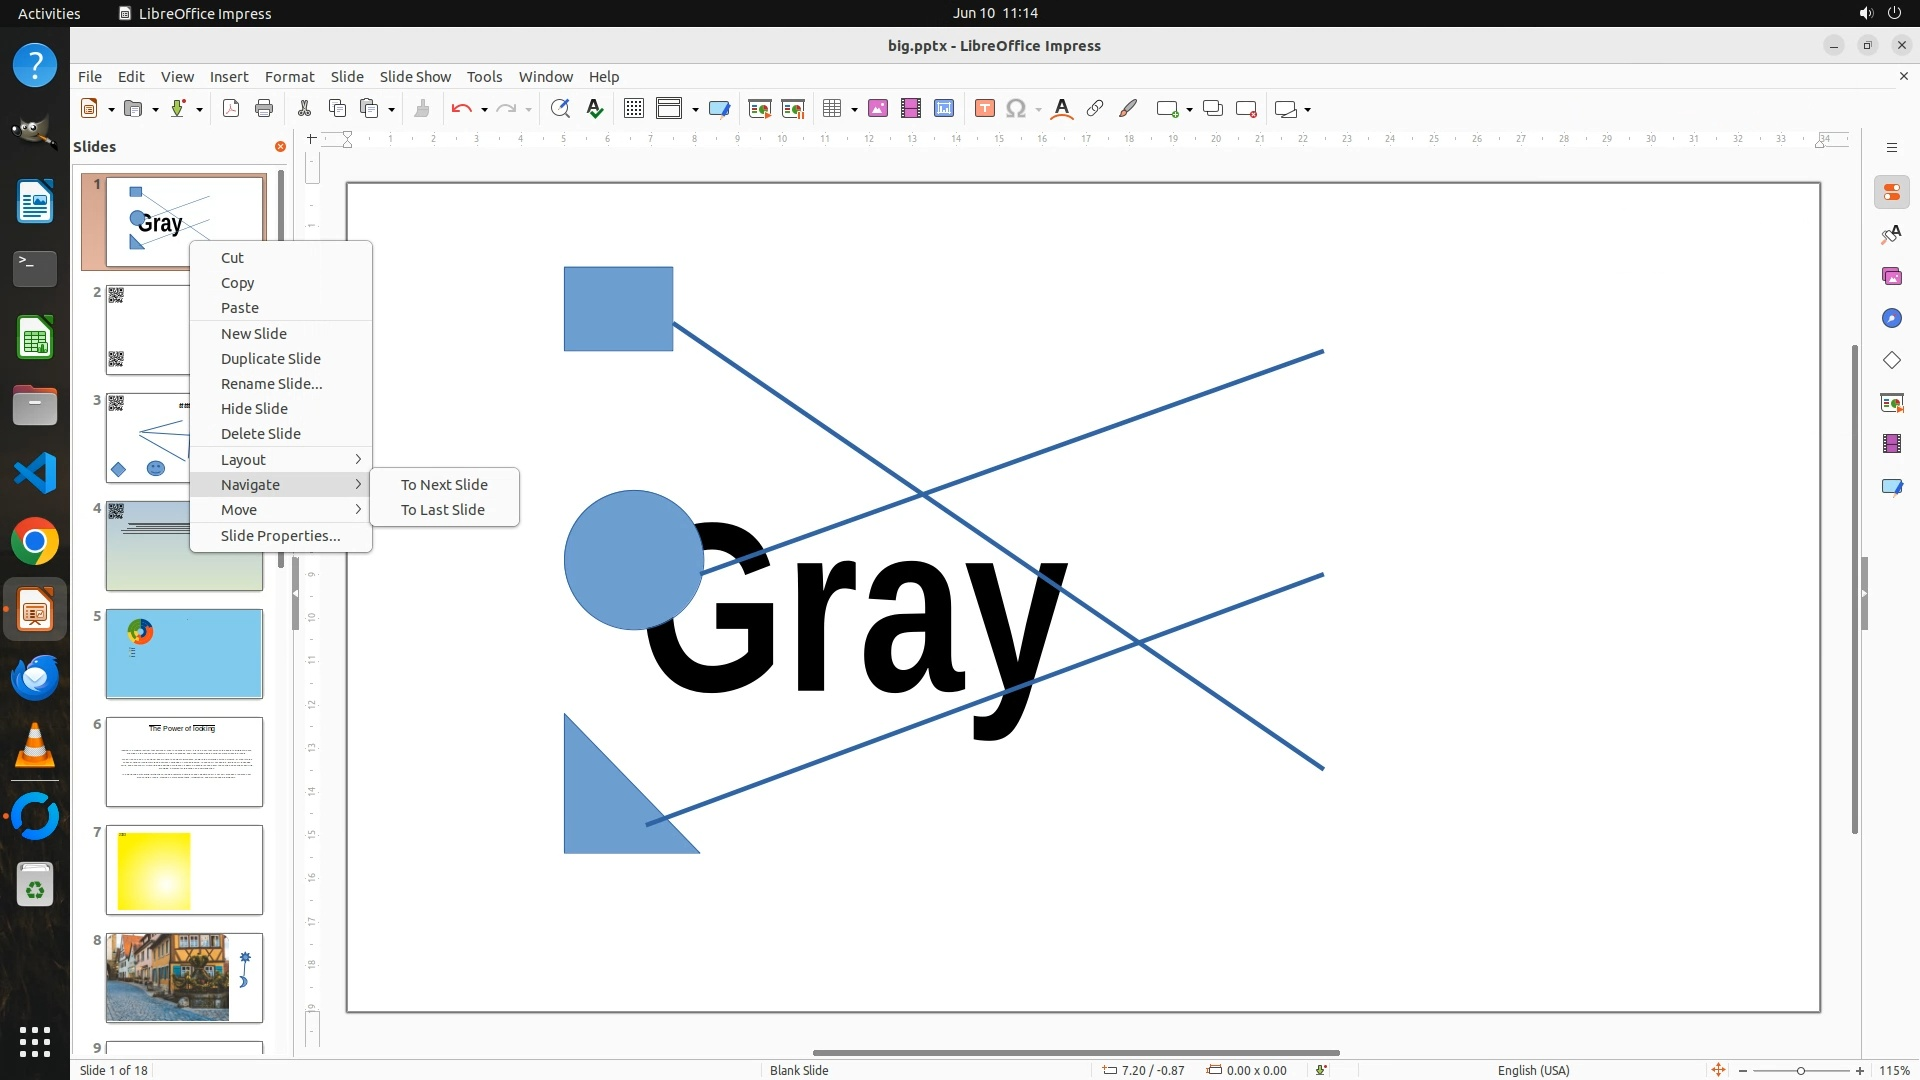Toggle the Display Grid button
The height and width of the screenshot is (1080, 1920).
tap(633, 109)
